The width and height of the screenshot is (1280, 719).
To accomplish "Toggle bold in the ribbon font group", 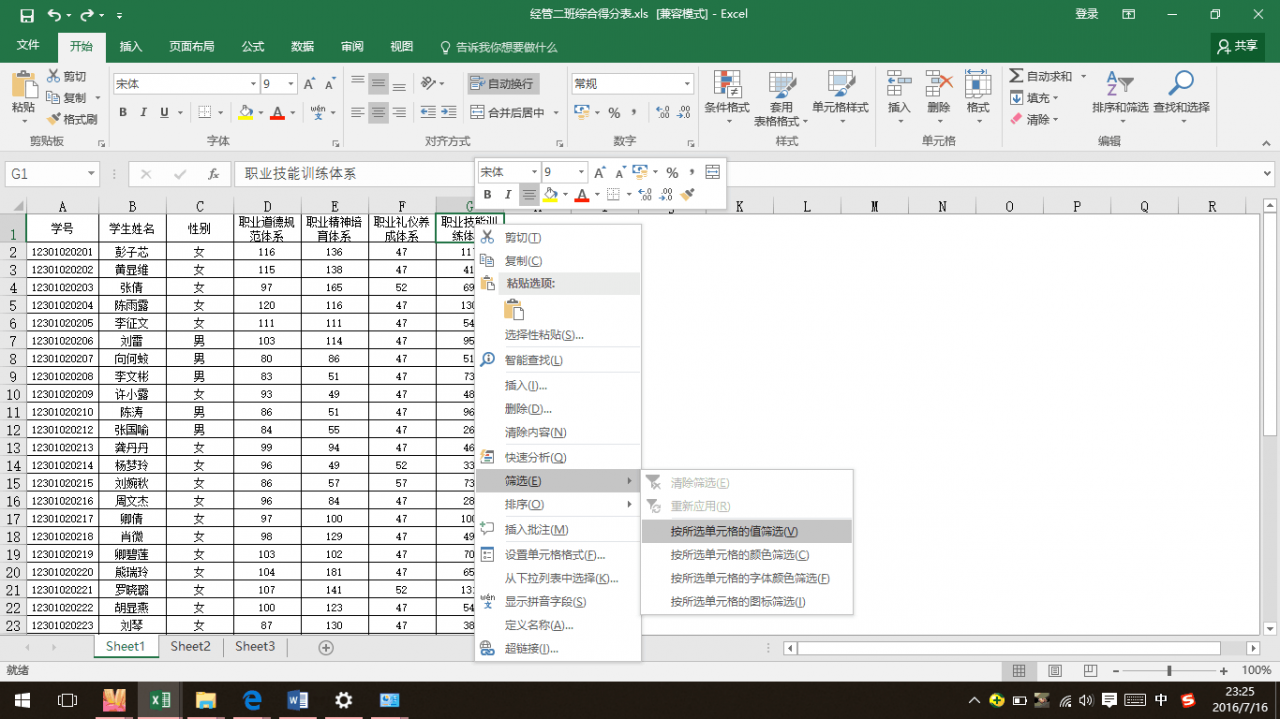I will coord(123,113).
